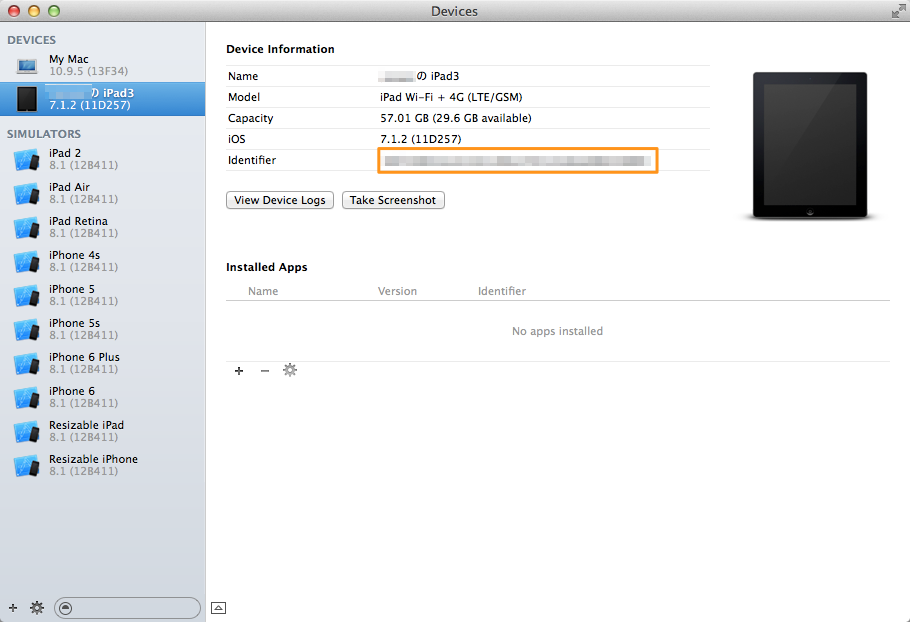
Task: Choose the iPhone 5 simulator
Action: pyautogui.click(x=102, y=295)
